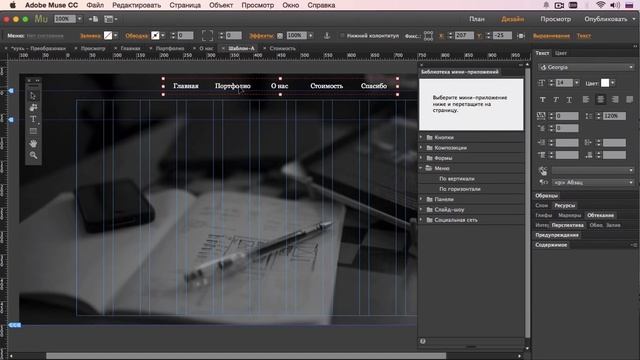Screen dimensions: 640x360
Task: Open the font size dropdown arrow
Action: click(577, 83)
